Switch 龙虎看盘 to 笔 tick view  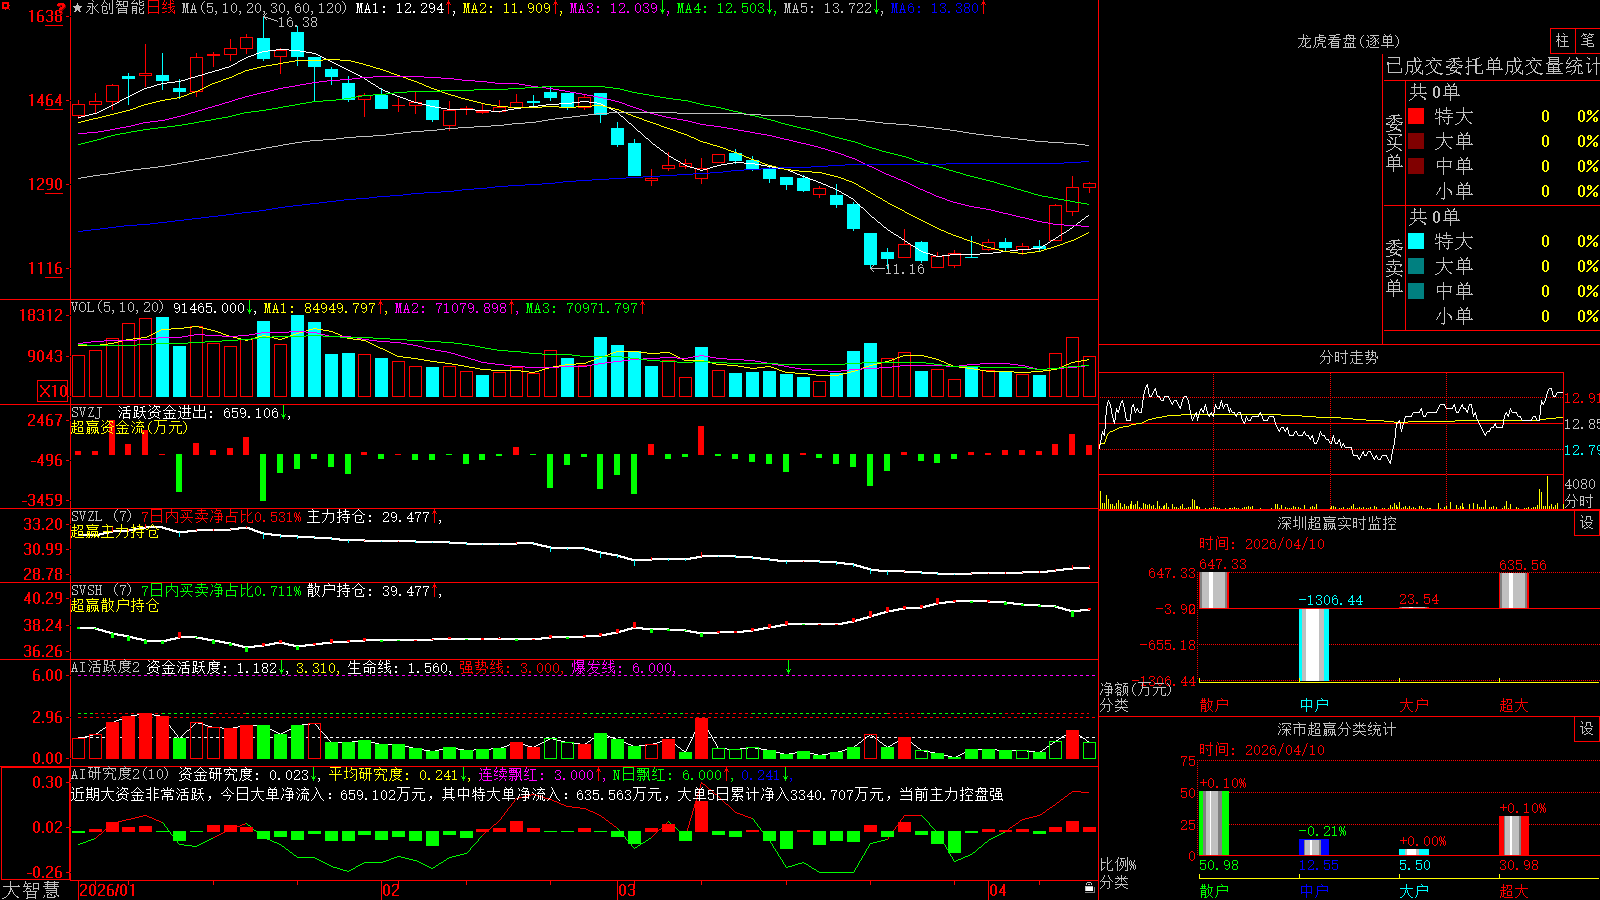(1587, 40)
